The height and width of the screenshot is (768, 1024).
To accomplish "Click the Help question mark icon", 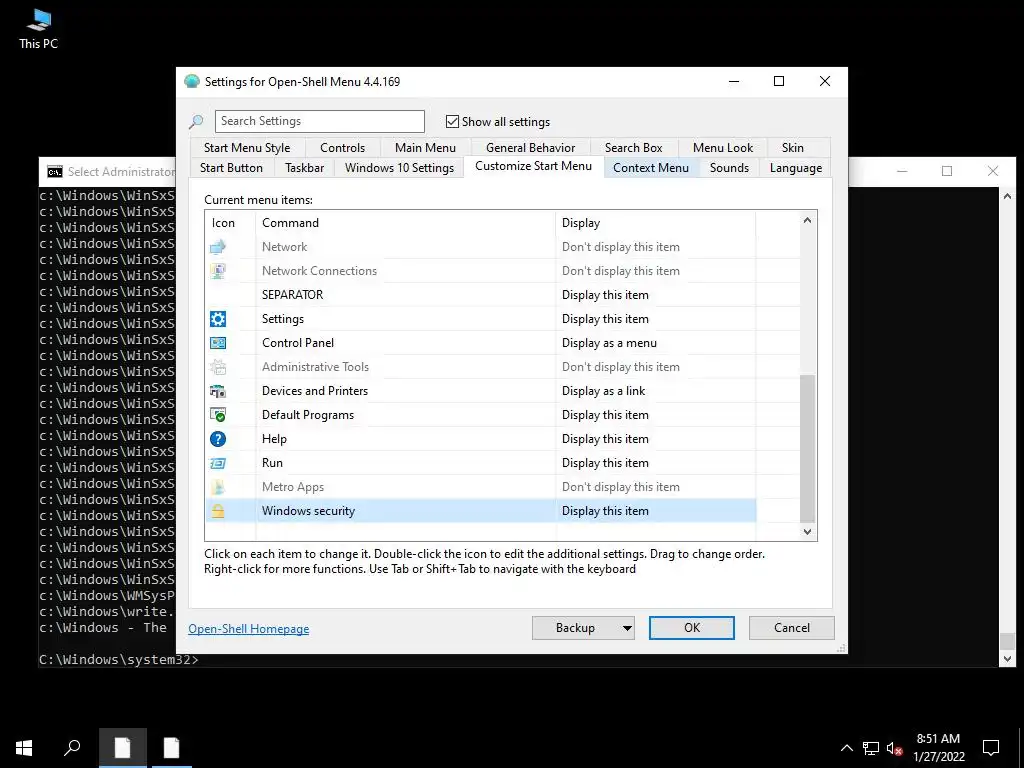I will (x=218, y=439).
